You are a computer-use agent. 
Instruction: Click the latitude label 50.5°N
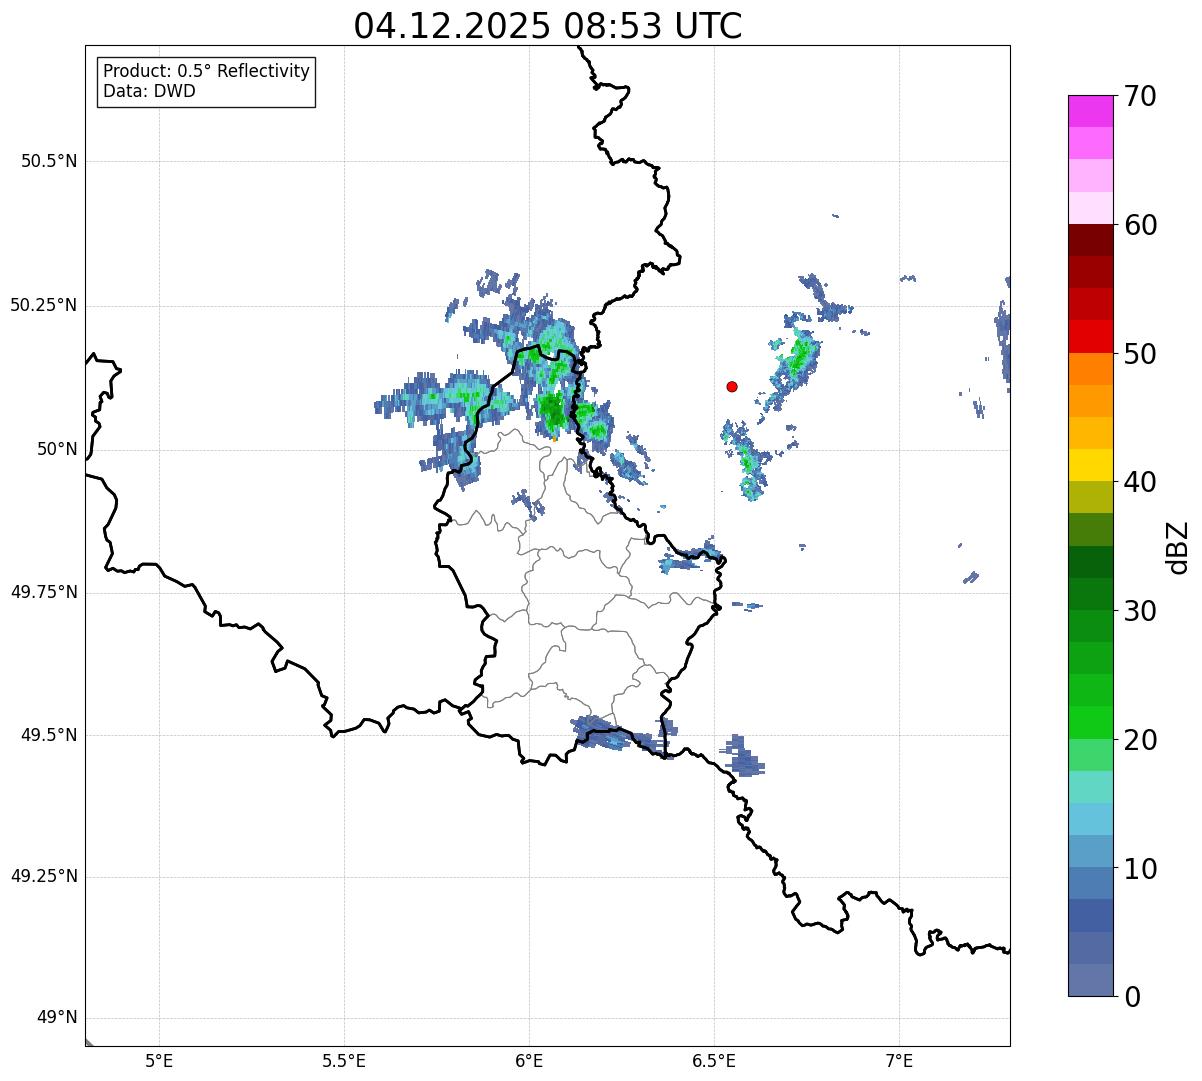point(49,161)
